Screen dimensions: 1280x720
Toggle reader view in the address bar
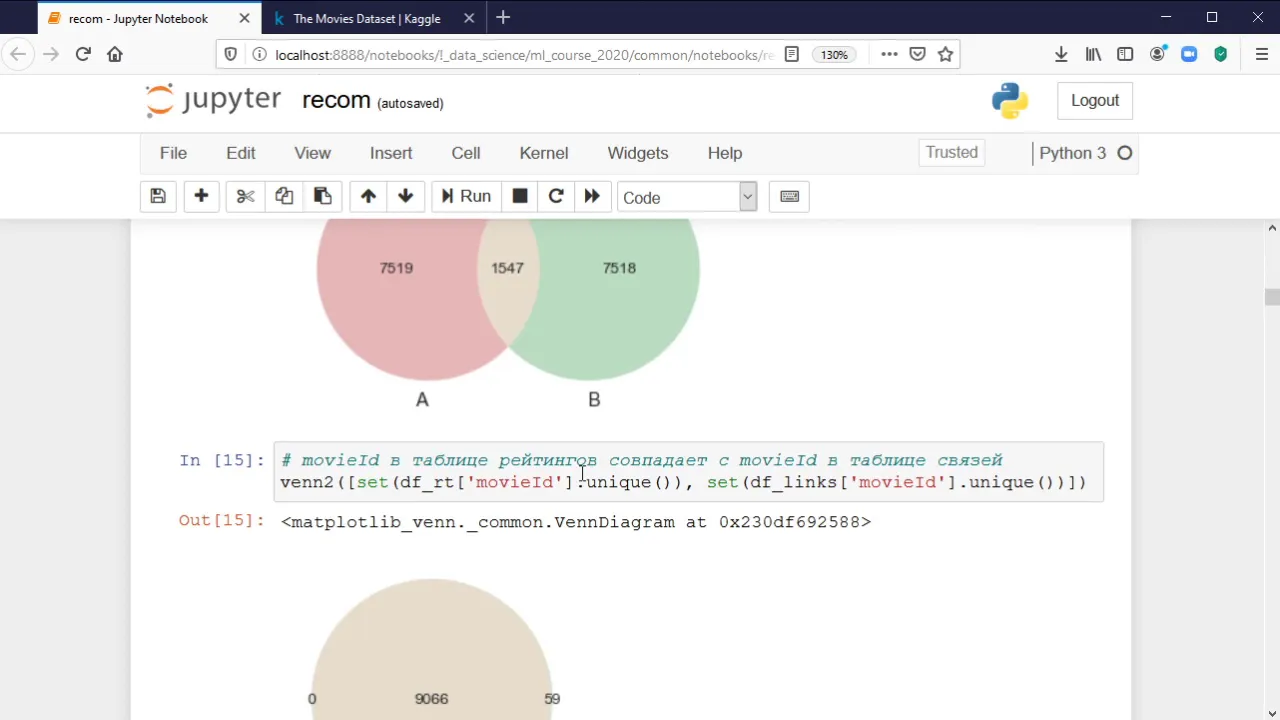point(792,55)
